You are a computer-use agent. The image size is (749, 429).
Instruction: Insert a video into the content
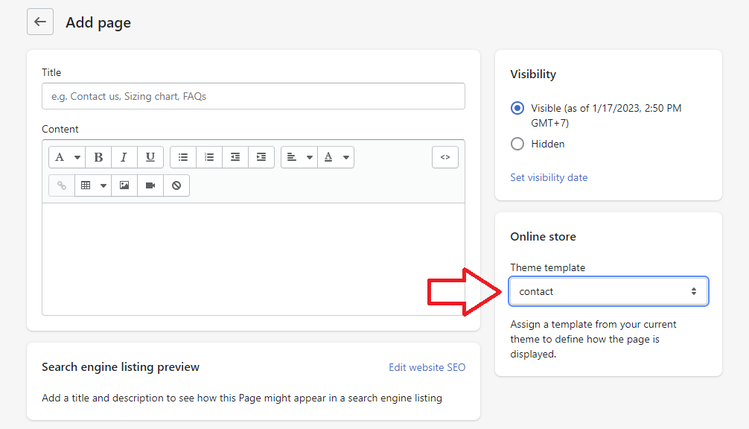[150, 185]
